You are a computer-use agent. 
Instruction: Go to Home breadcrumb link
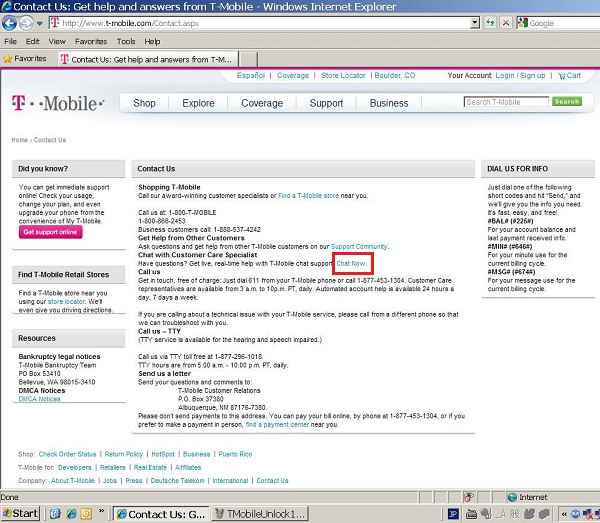coord(20,140)
